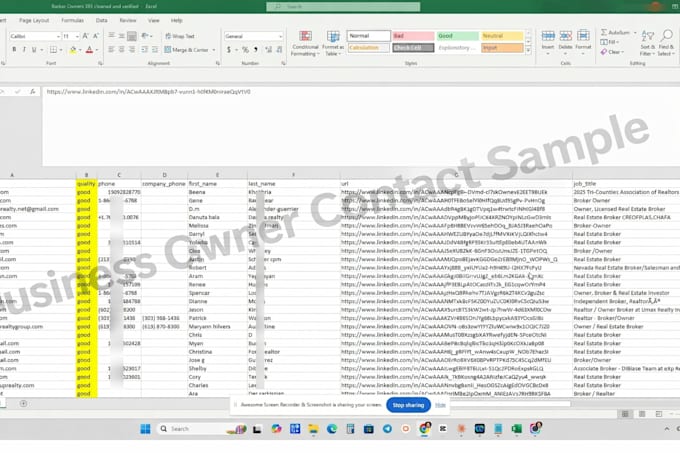
Task: Click Merge & Center
Action: tap(186, 50)
